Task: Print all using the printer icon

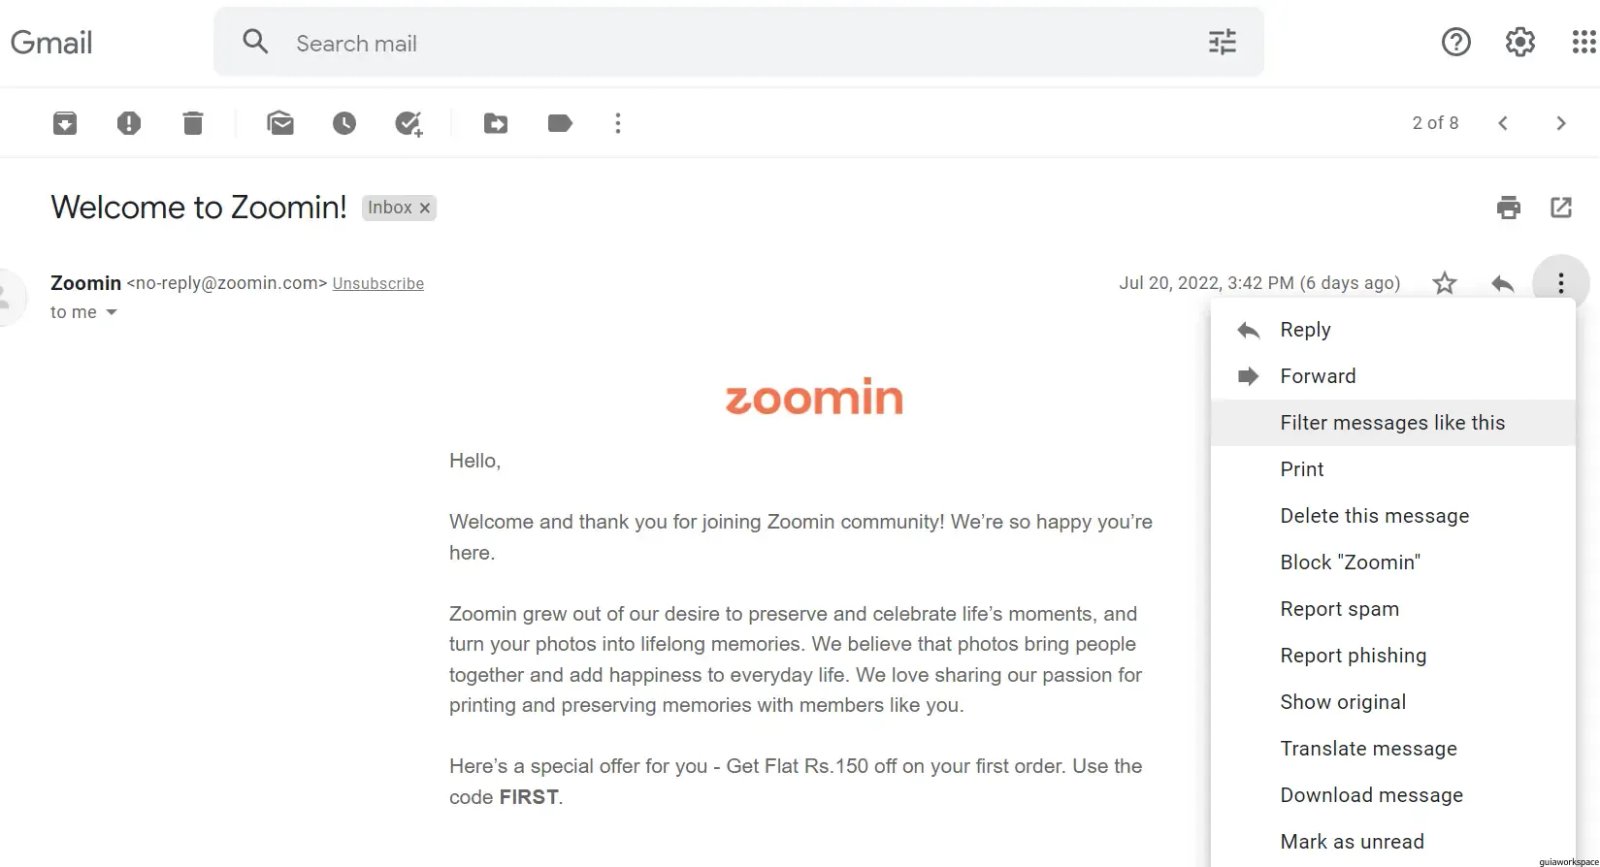Action: tap(1508, 207)
